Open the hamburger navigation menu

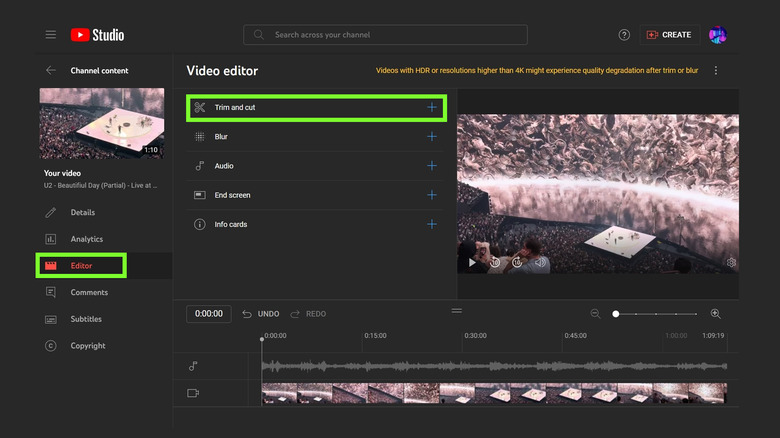[50, 35]
